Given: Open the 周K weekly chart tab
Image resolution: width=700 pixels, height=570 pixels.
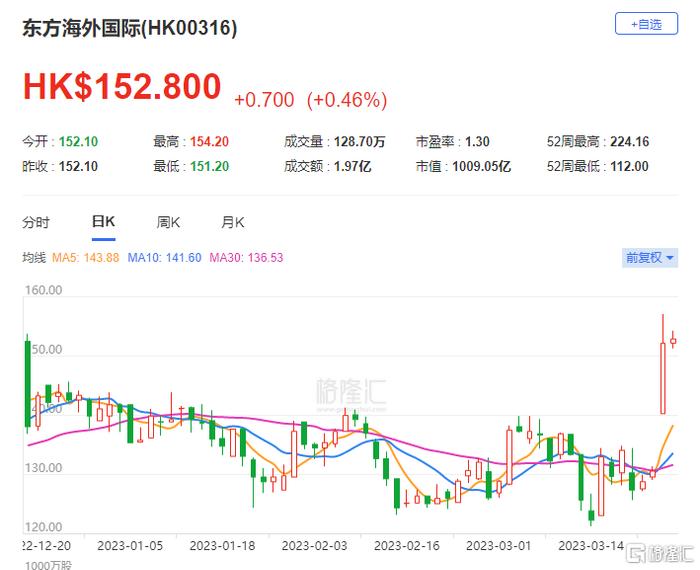Looking at the screenshot, I should 168,222.
